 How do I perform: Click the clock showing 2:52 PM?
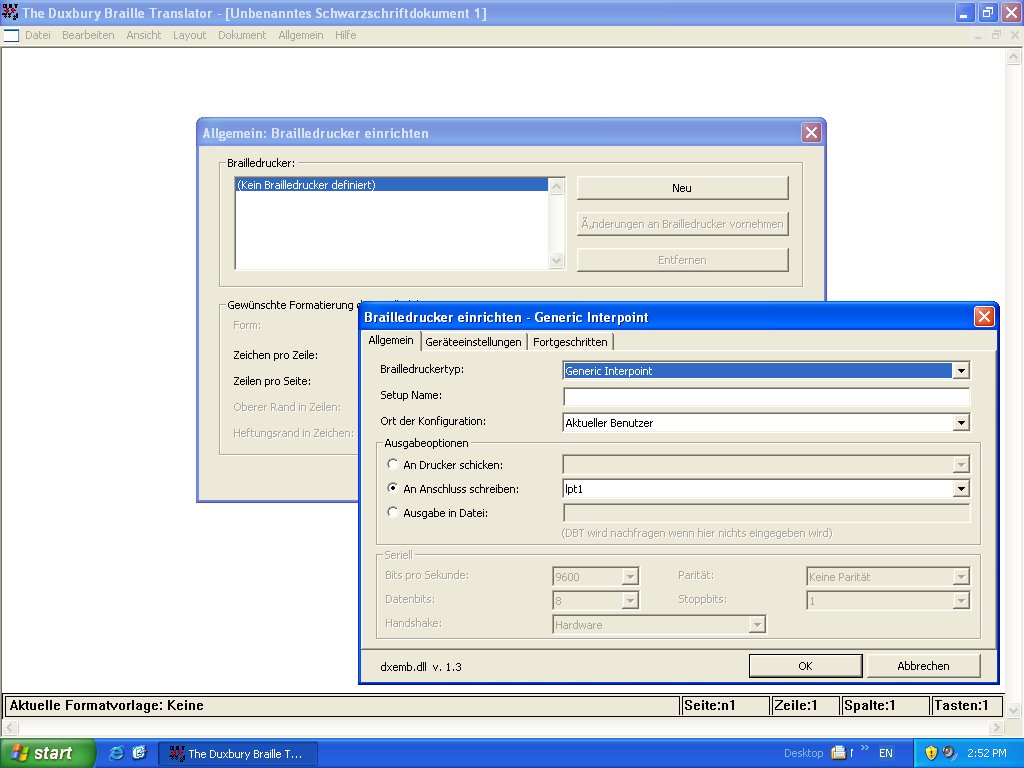pos(987,753)
